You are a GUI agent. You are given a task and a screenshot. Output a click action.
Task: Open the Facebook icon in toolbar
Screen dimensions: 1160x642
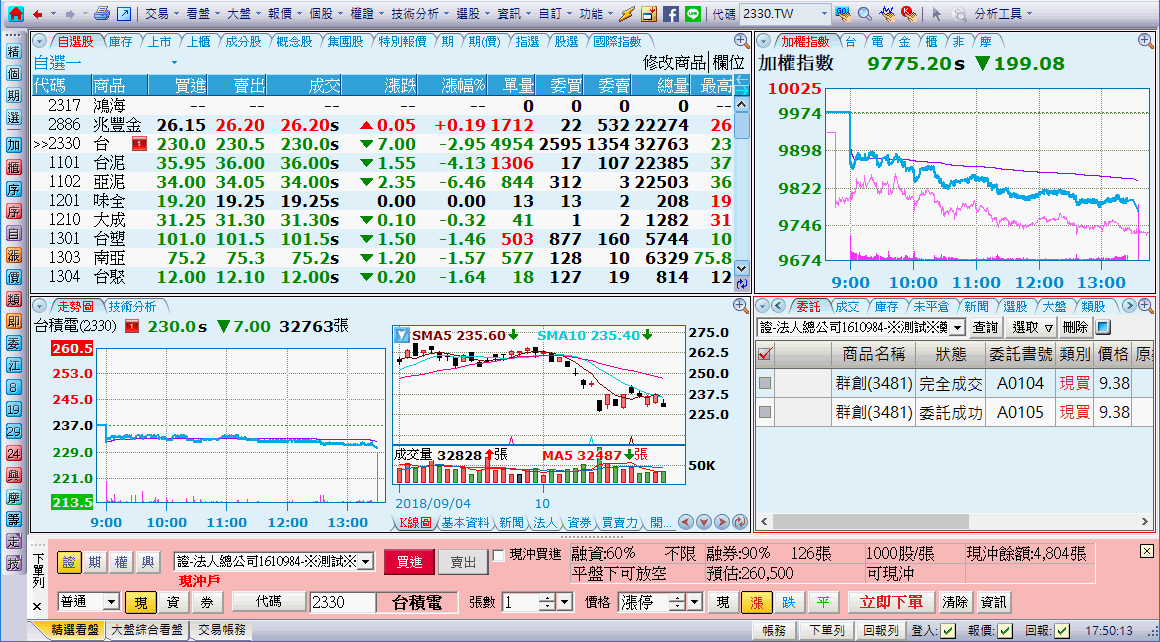[x=670, y=14]
